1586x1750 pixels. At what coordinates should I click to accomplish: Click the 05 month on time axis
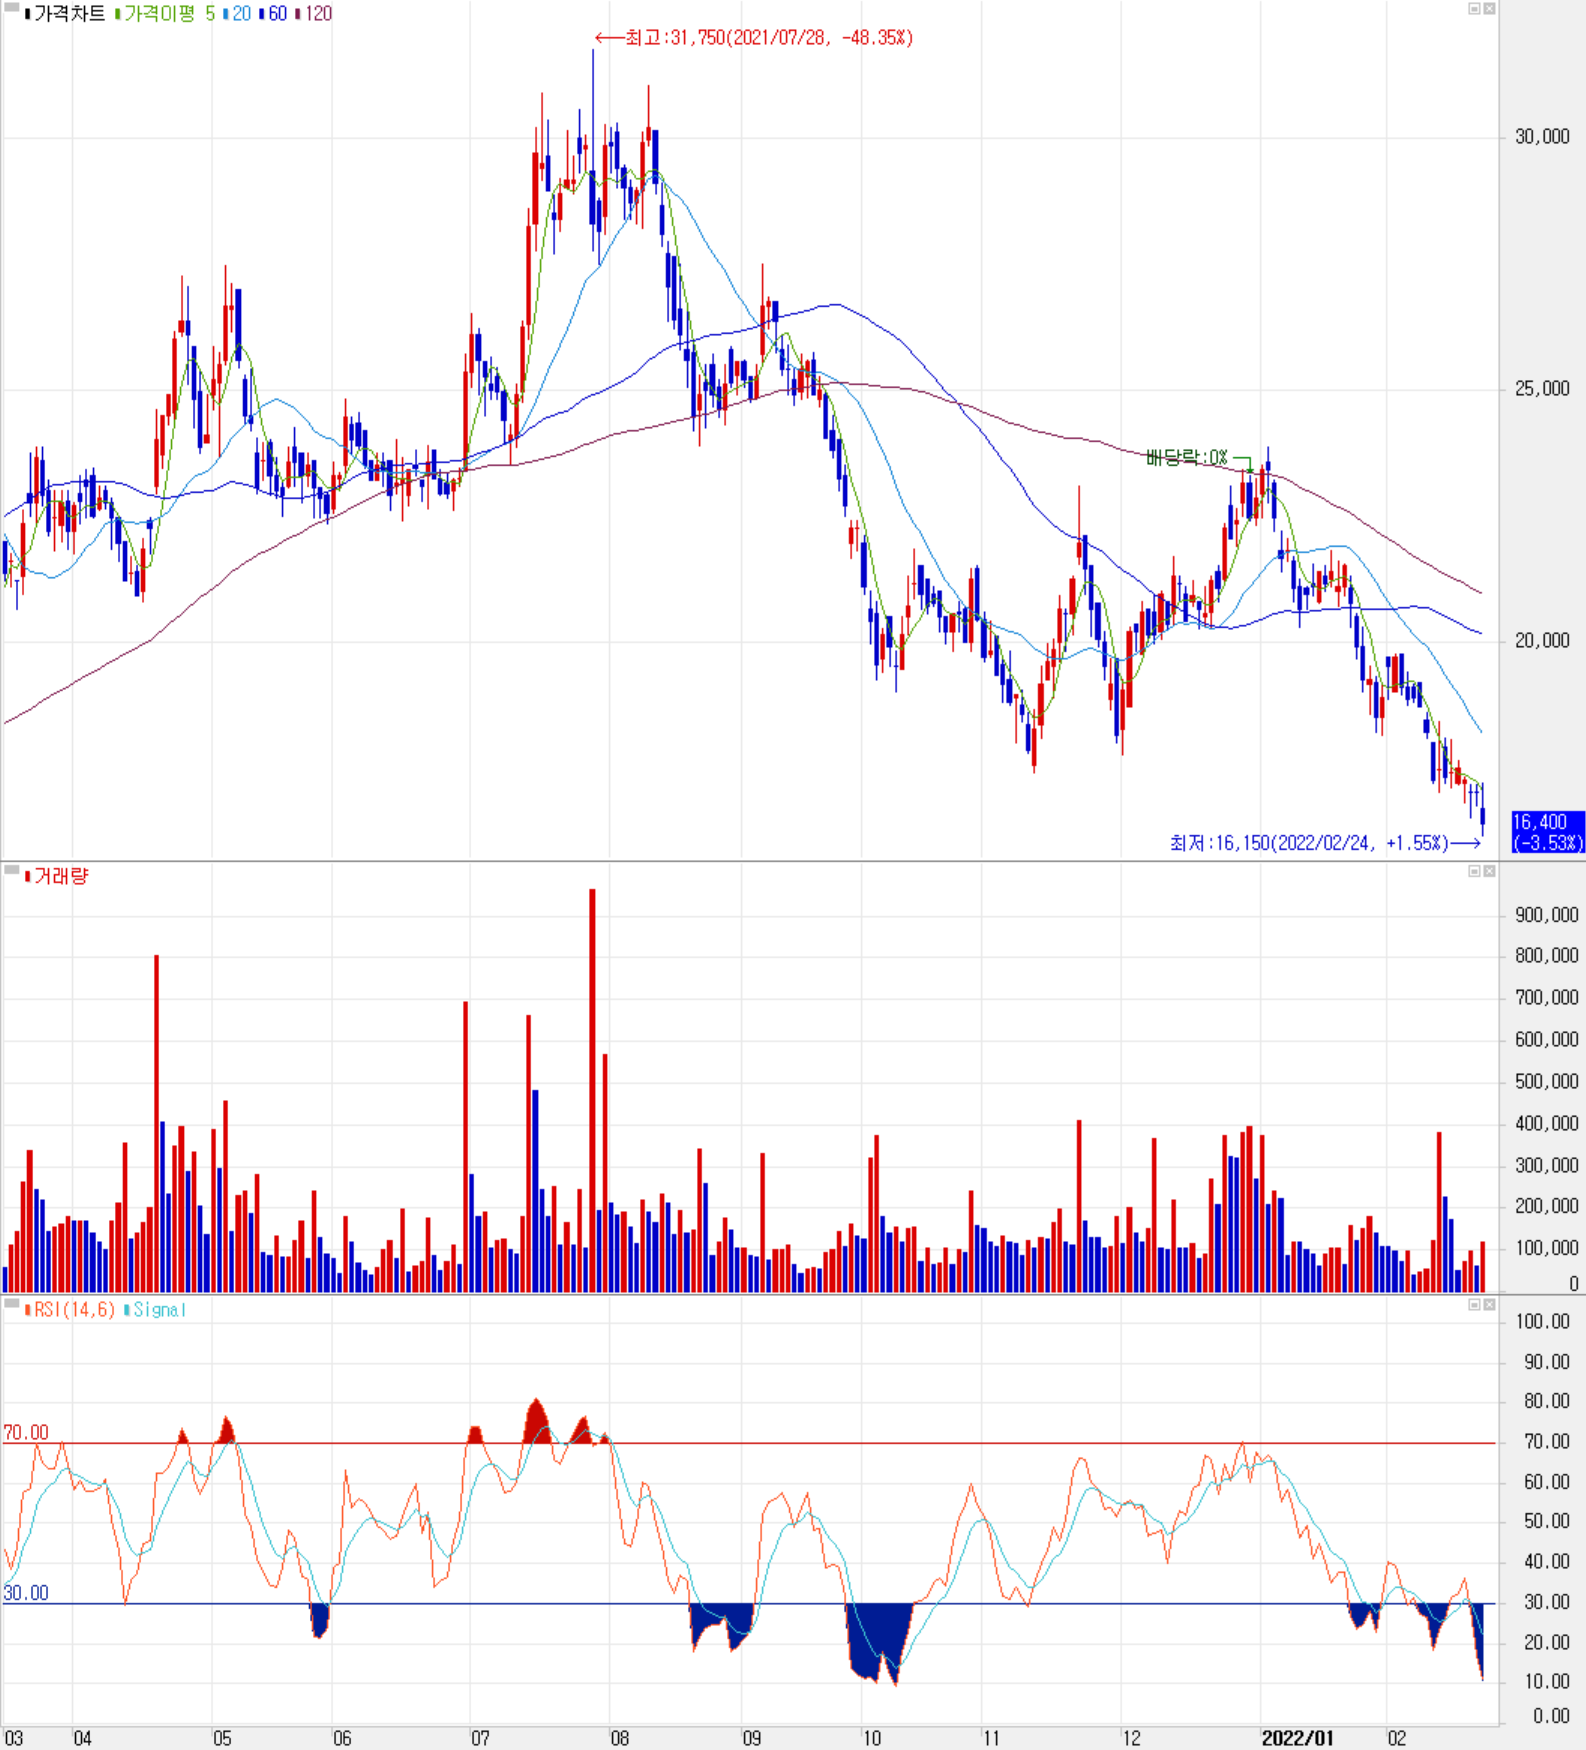tap(222, 1738)
